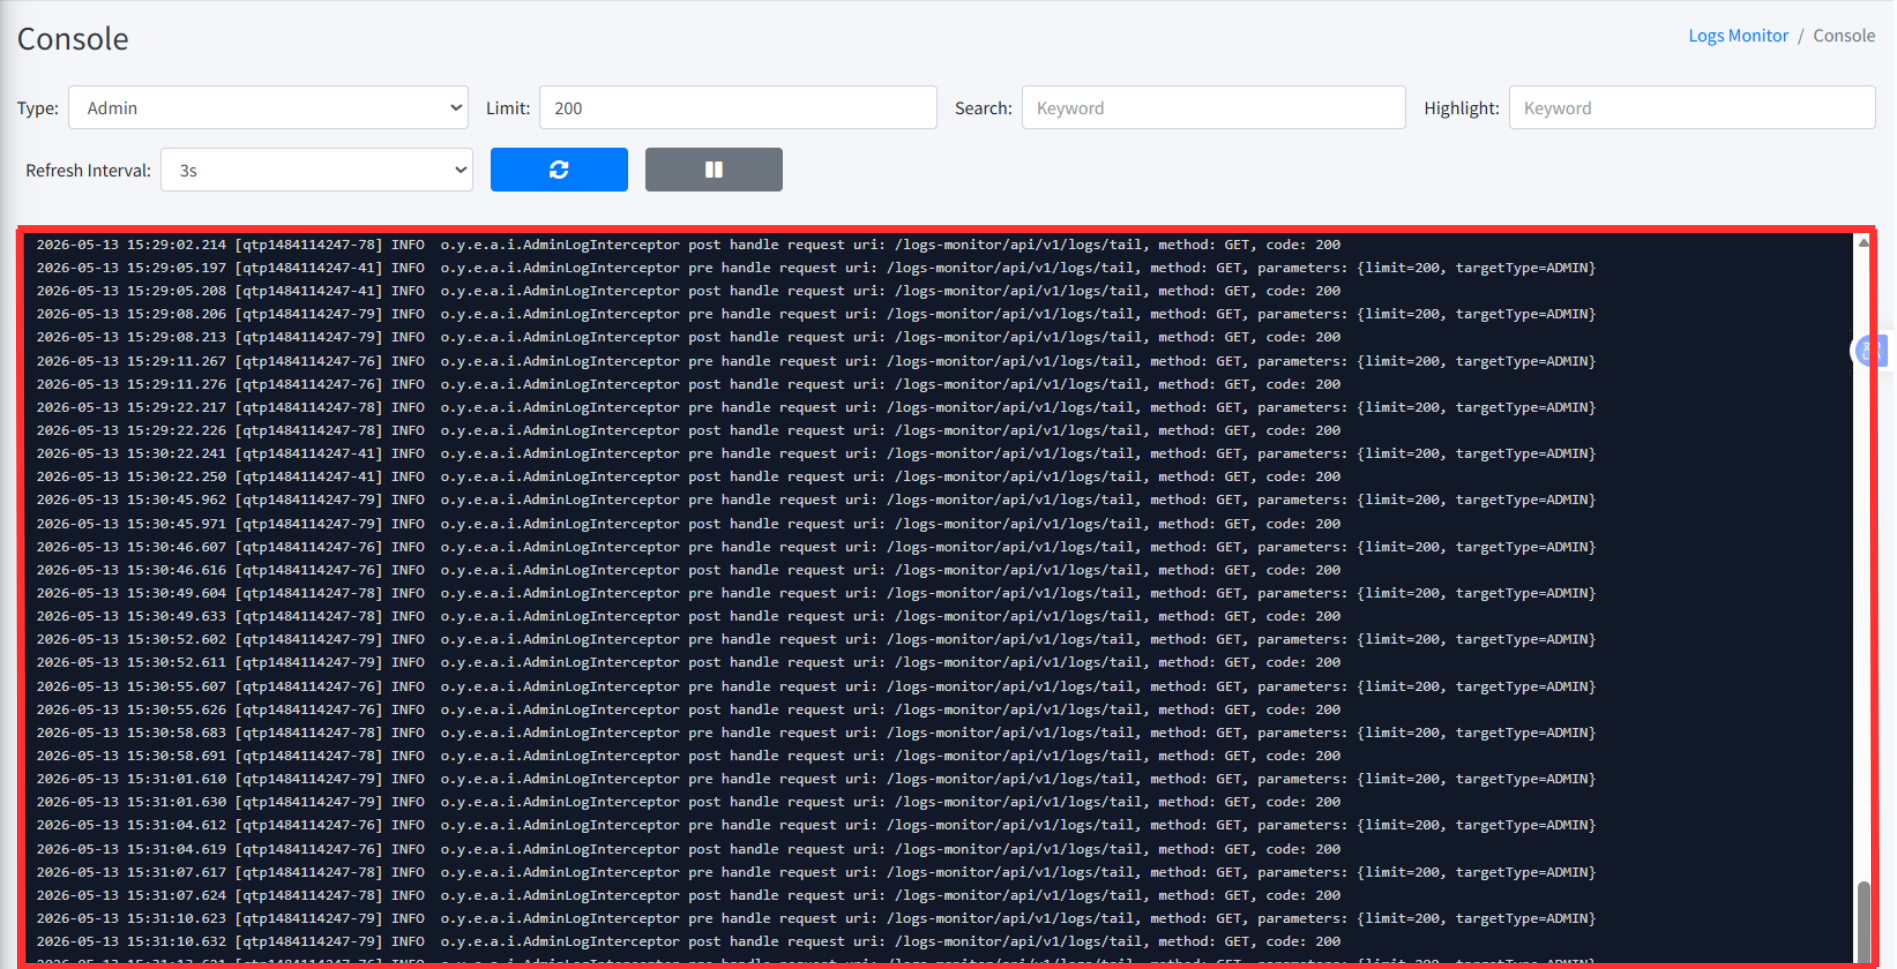Click log line timestamped 15:30:45.962
The image size is (1897, 969).
[x=816, y=500]
